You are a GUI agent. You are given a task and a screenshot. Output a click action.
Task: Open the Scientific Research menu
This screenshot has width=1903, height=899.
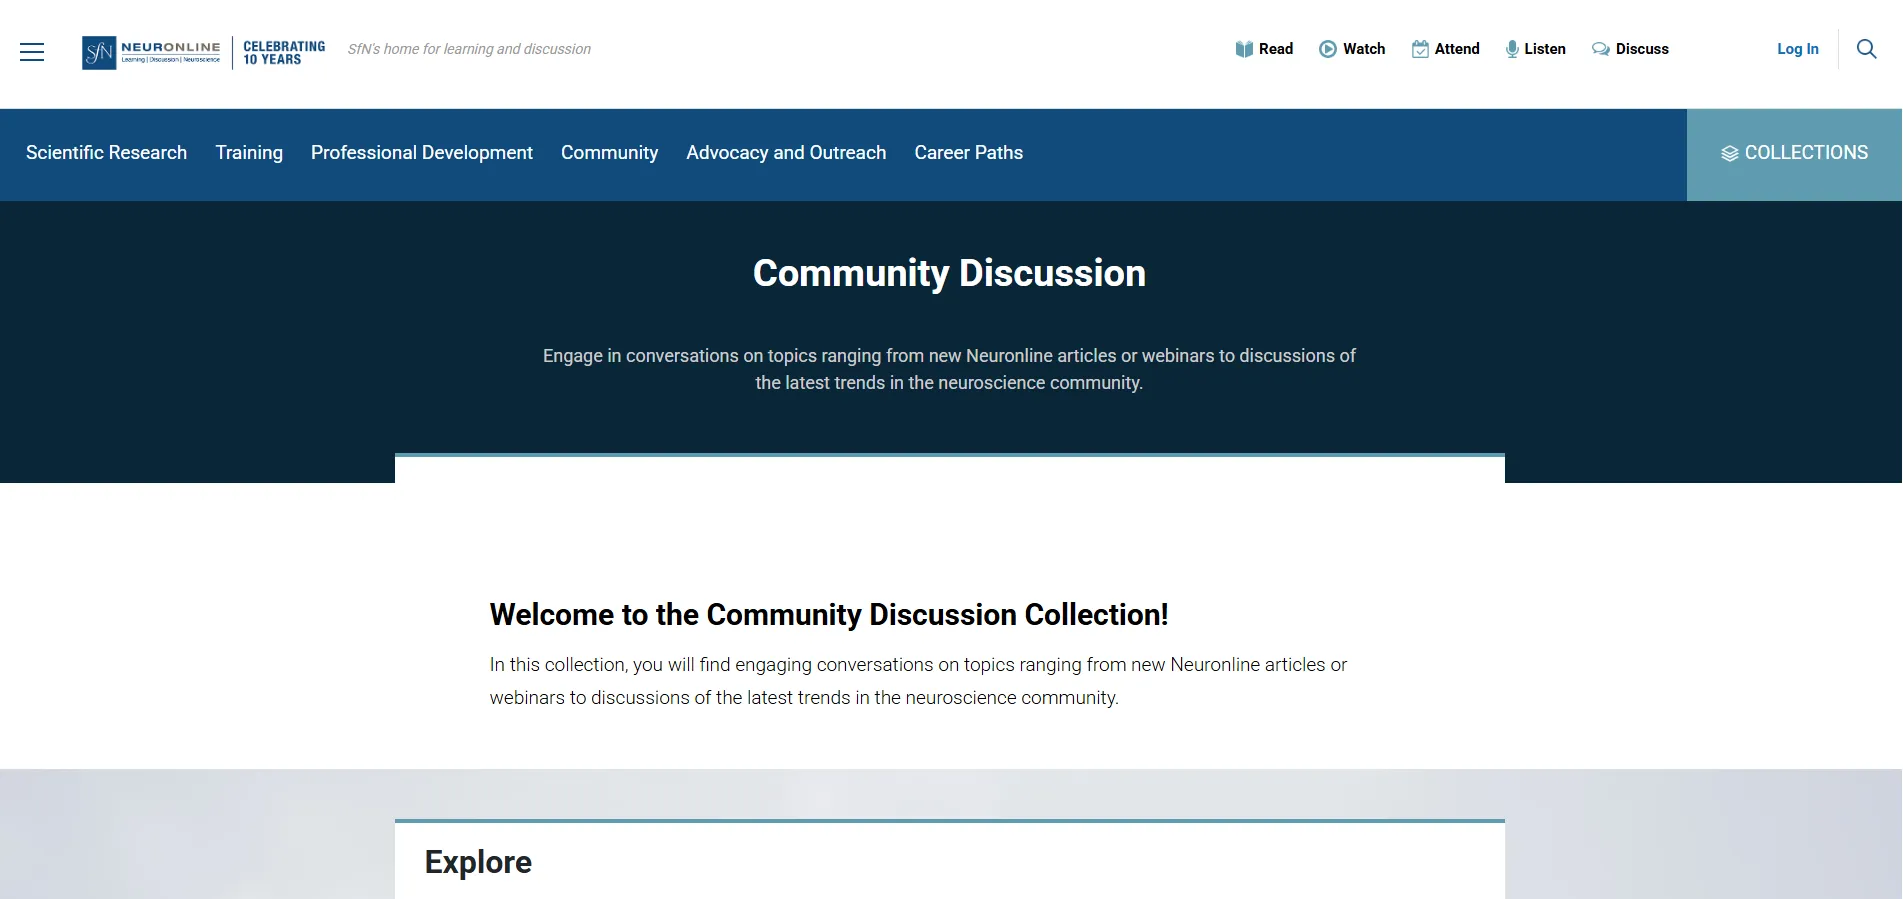106,153
